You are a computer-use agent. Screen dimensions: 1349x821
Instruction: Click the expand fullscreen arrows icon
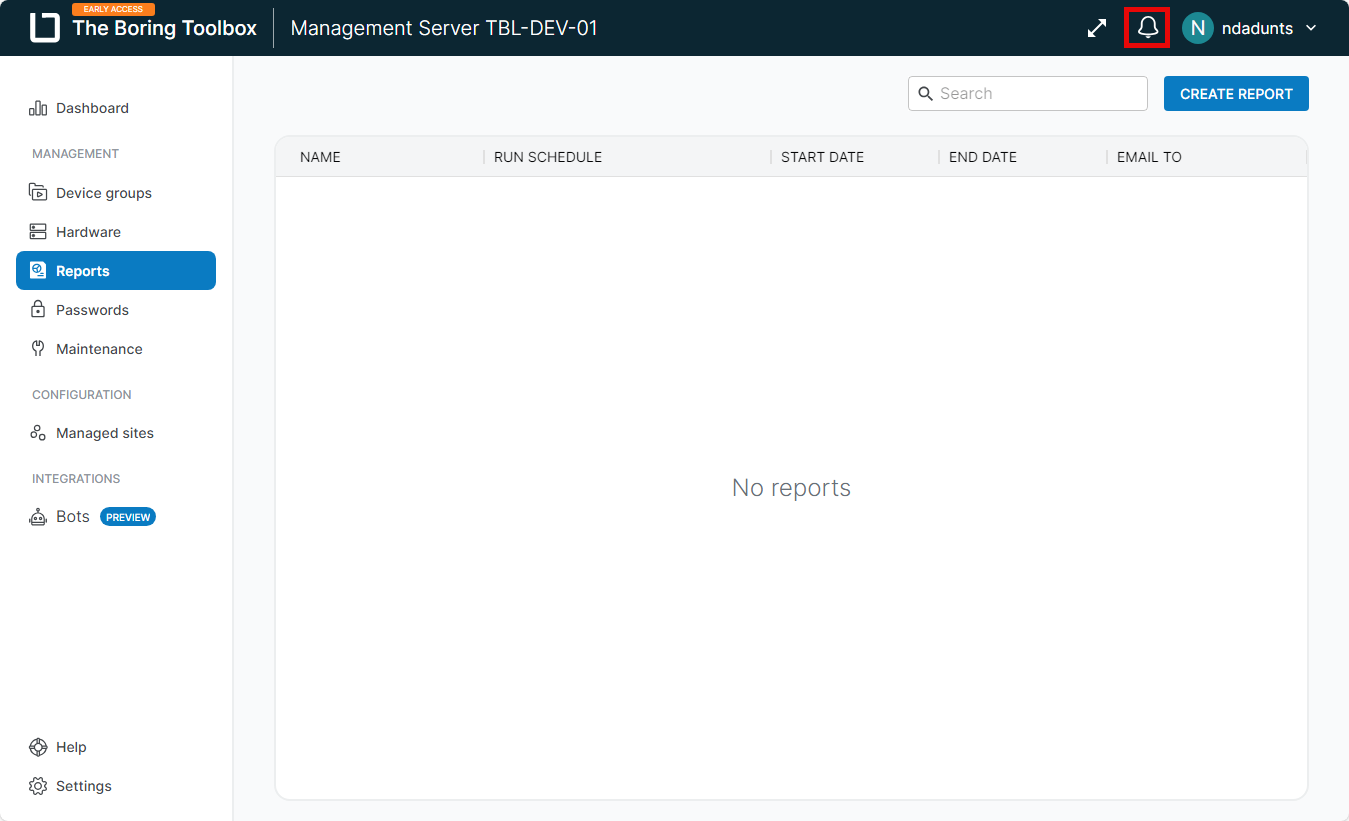click(1097, 28)
